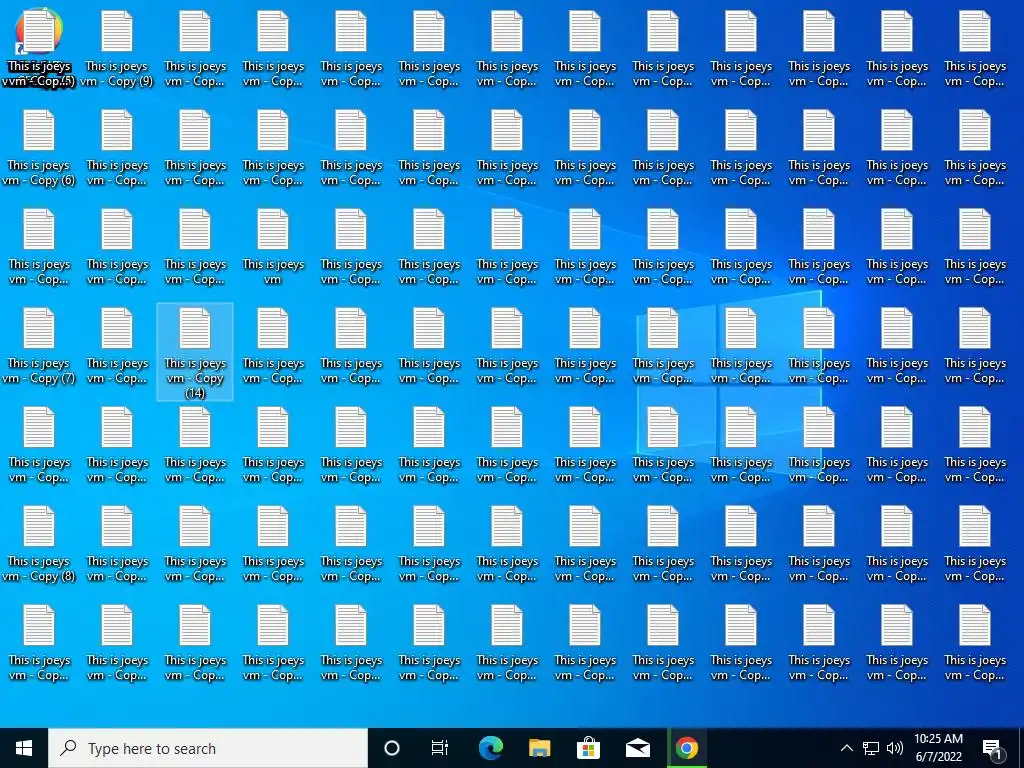Image resolution: width=1024 pixels, height=768 pixels.
Task: Switch to Google Chrome on the taskbar
Action: pos(686,748)
